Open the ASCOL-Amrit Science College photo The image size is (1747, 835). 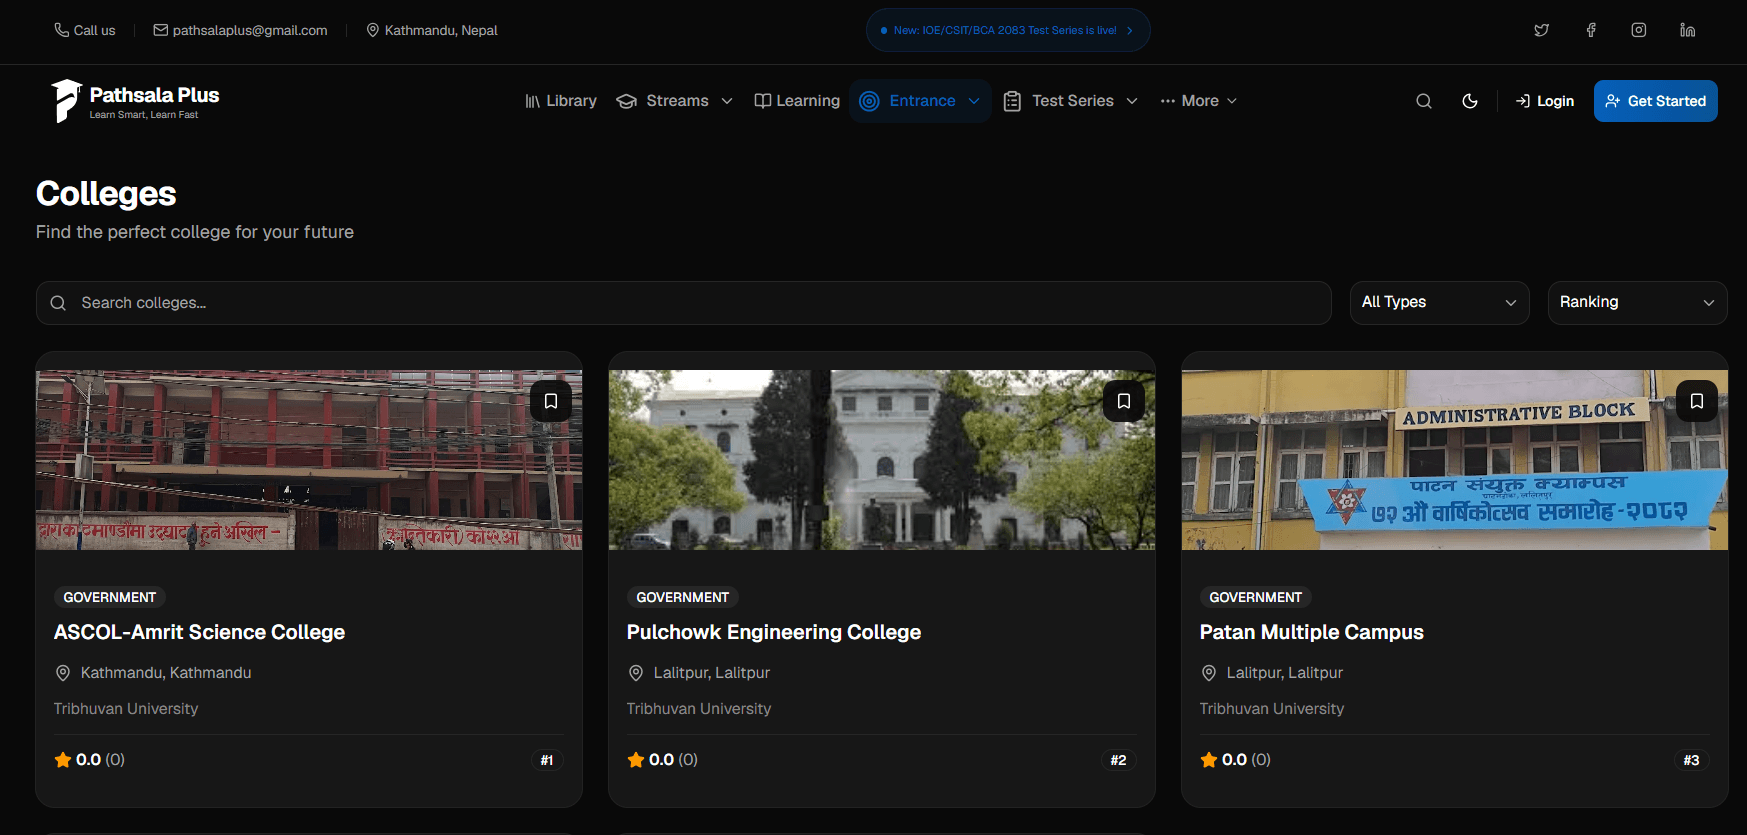[309, 460]
